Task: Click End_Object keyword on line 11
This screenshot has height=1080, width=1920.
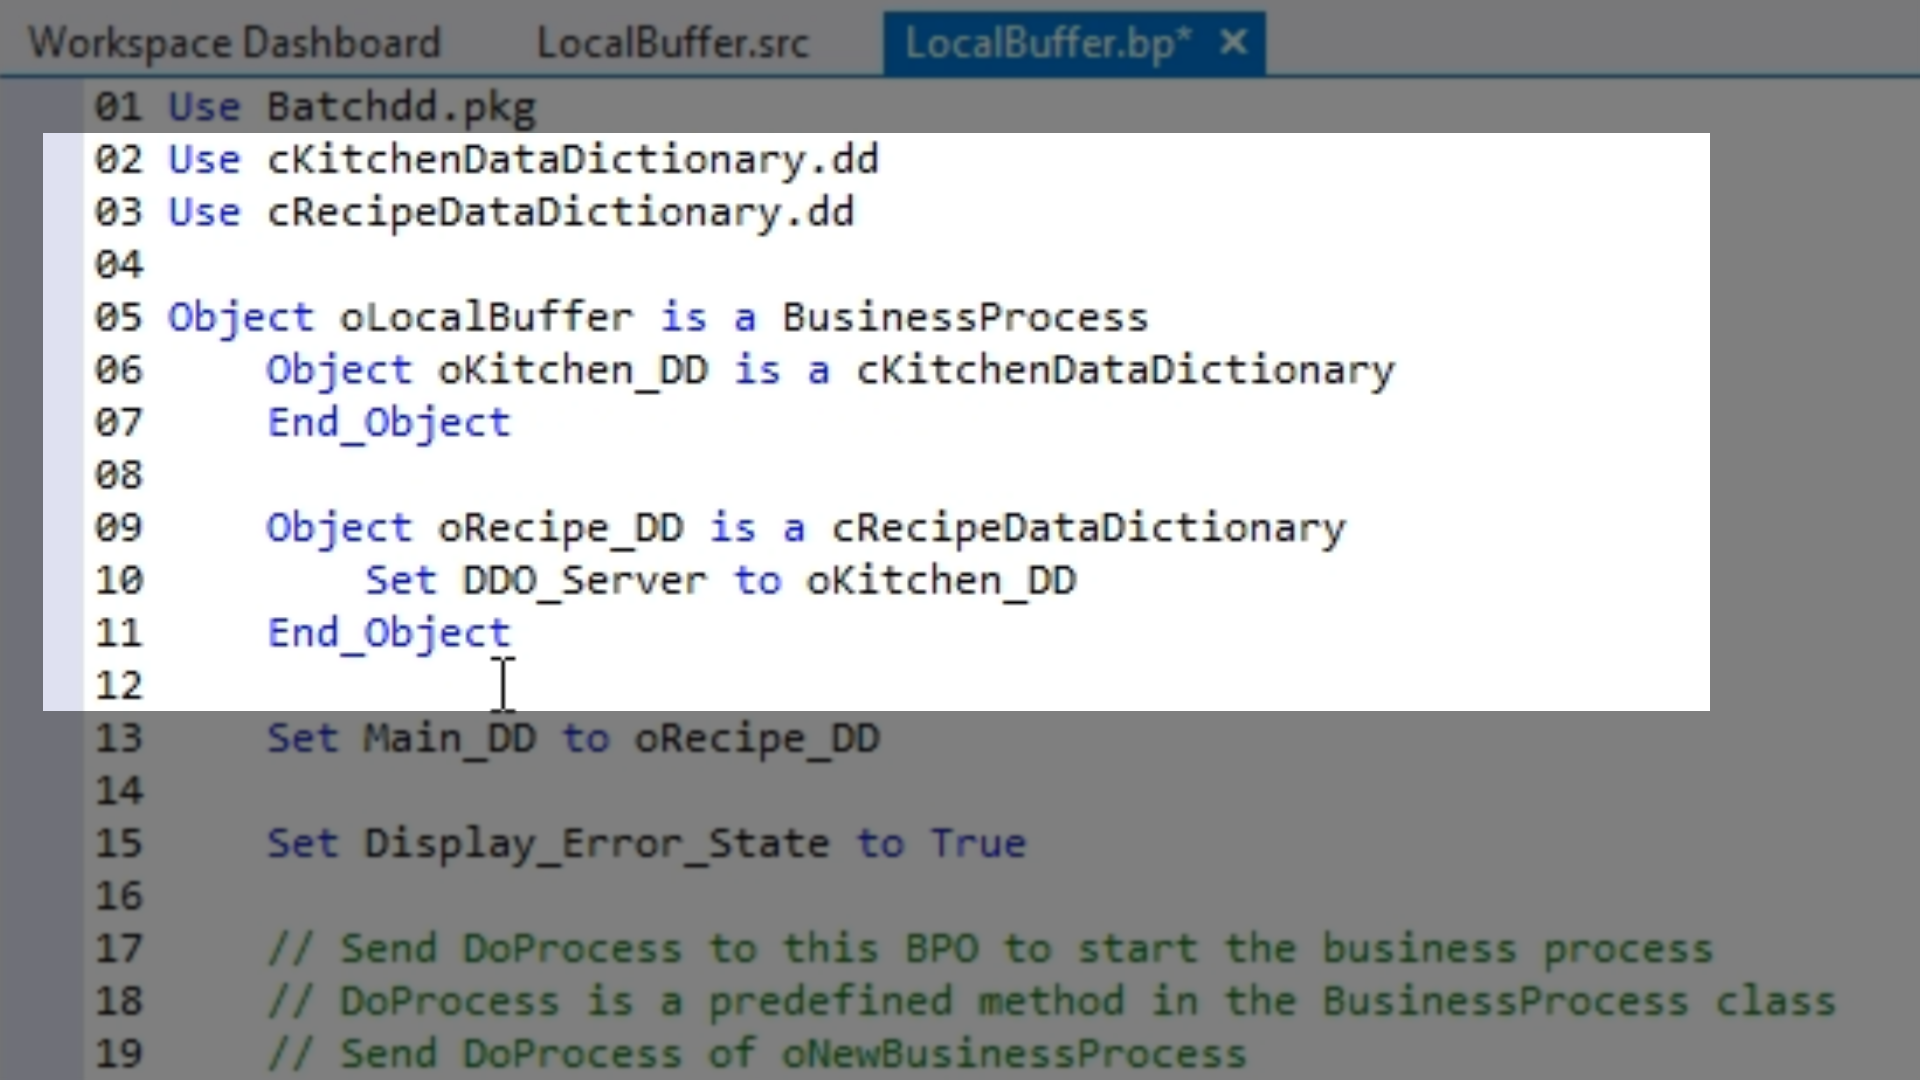Action: click(x=389, y=634)
